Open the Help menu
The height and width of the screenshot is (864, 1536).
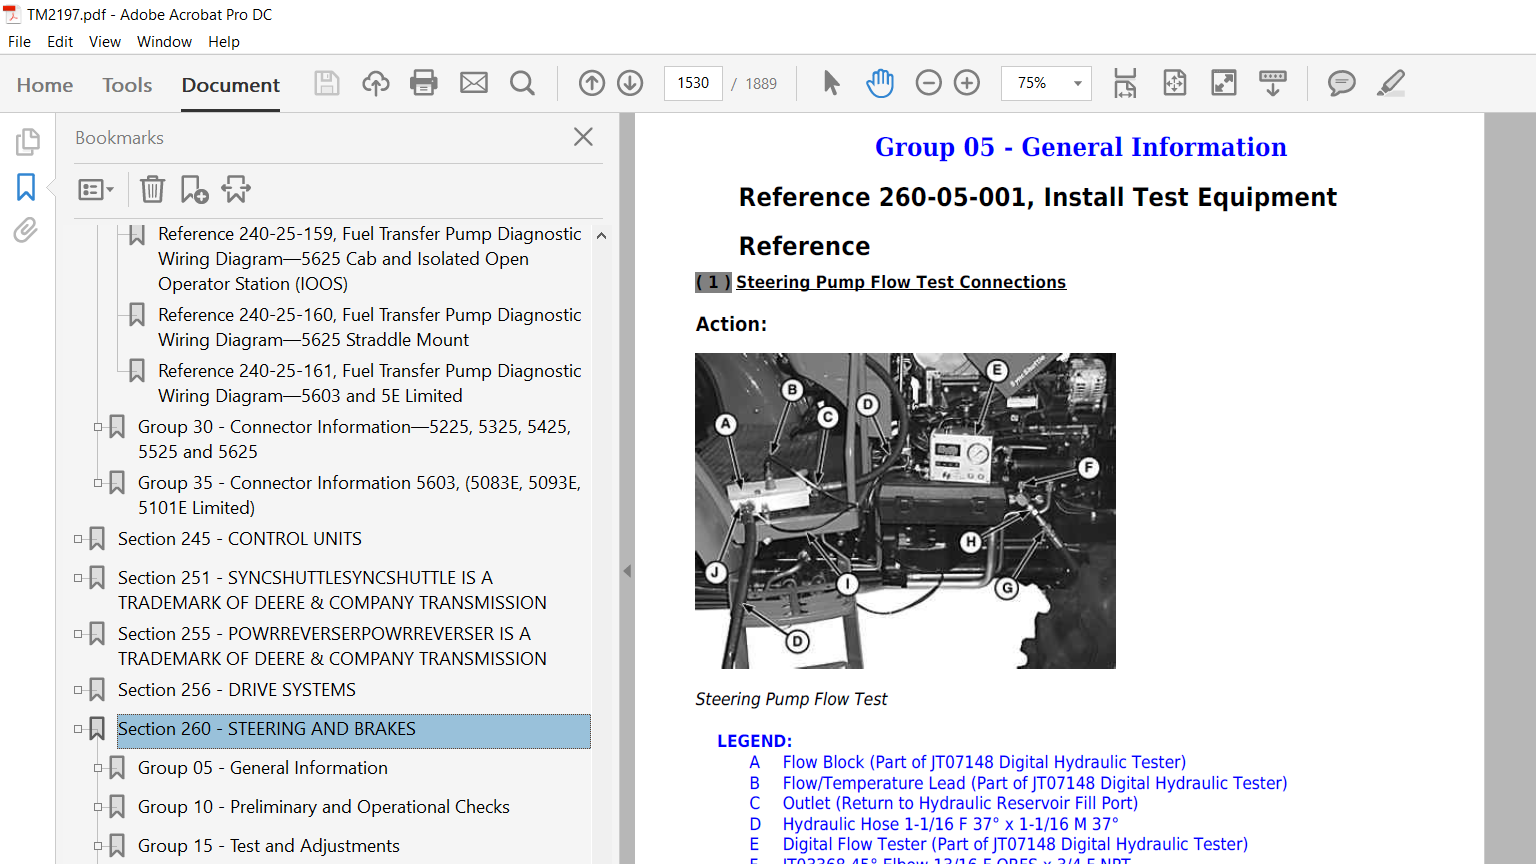(224, 42)
